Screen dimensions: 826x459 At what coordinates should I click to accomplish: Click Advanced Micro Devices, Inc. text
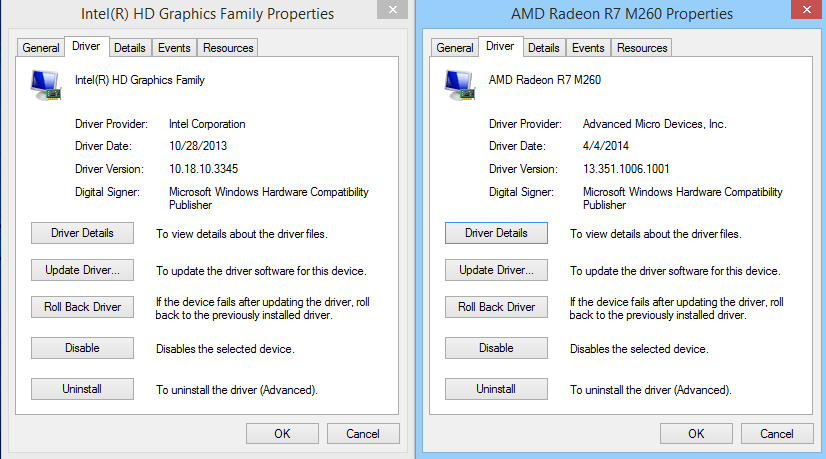[x=655, y=124]
